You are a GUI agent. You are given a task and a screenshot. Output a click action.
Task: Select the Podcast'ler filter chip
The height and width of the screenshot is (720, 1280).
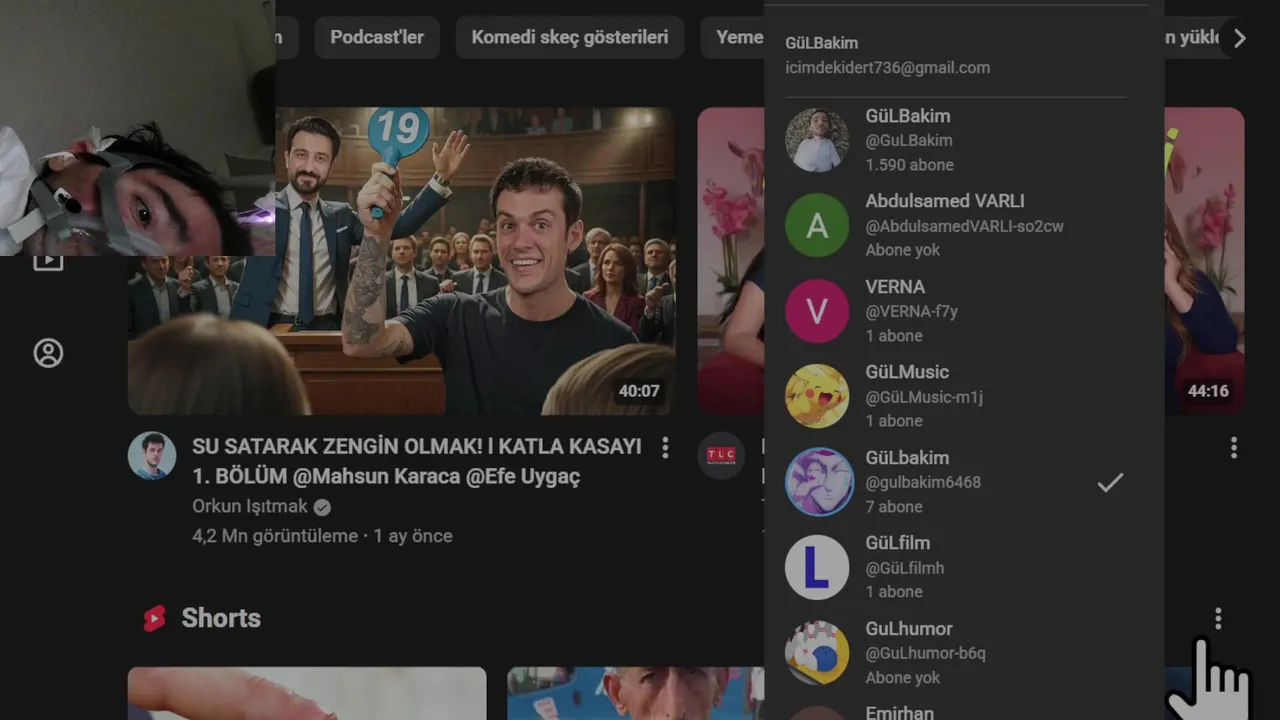click(377, 37)
